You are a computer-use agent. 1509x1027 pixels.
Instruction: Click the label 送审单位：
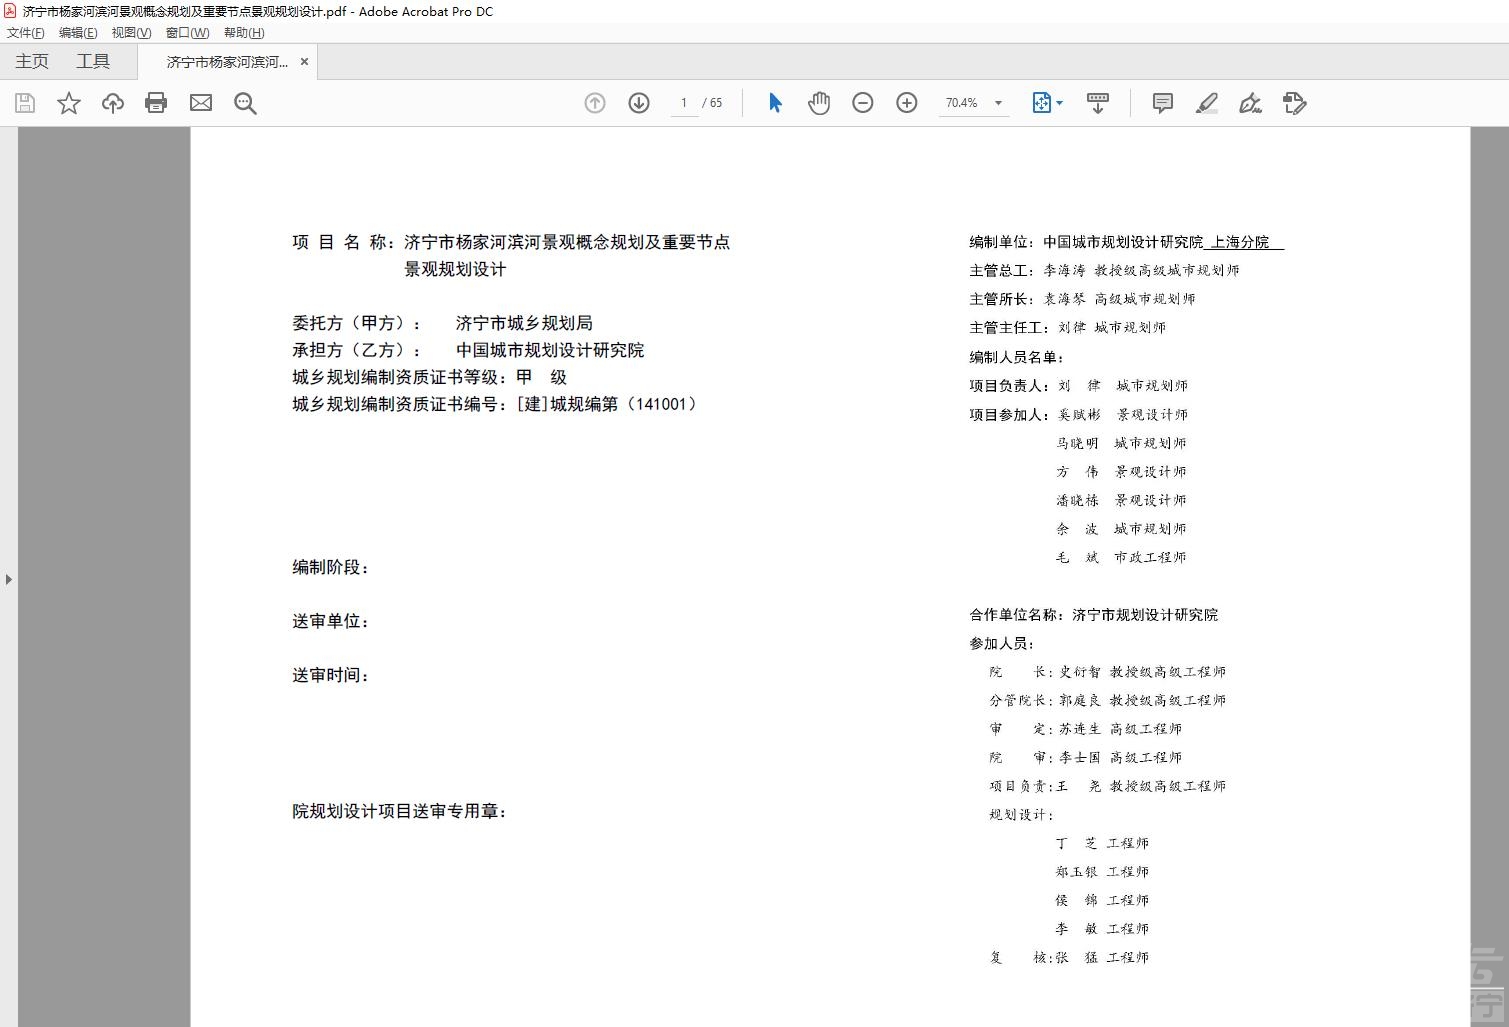coord(331,621)
